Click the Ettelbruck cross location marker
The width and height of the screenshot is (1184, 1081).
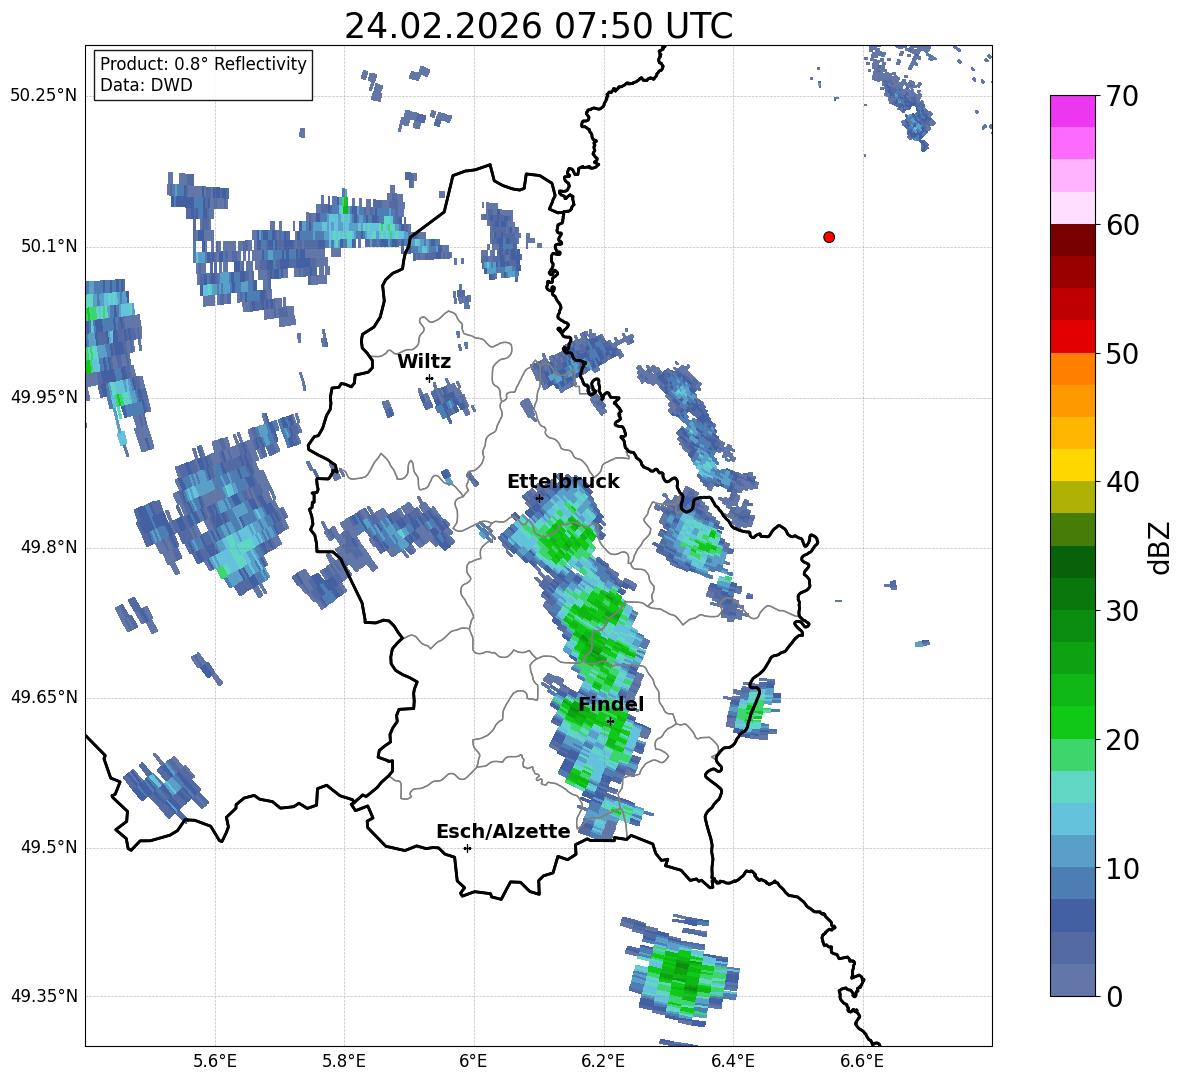539,498
